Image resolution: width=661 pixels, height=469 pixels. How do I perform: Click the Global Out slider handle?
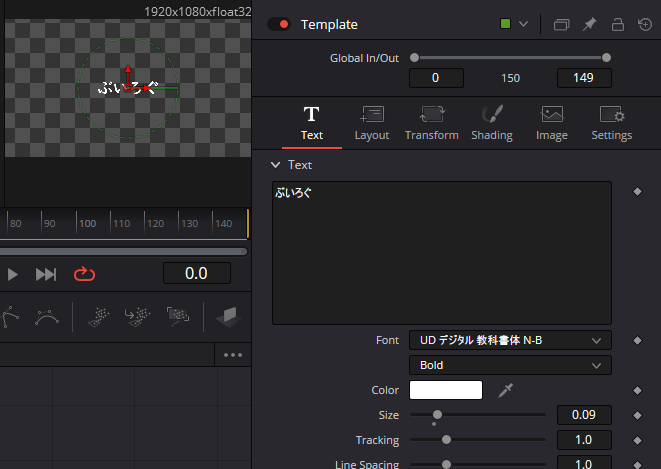click(x=606, y=58)
